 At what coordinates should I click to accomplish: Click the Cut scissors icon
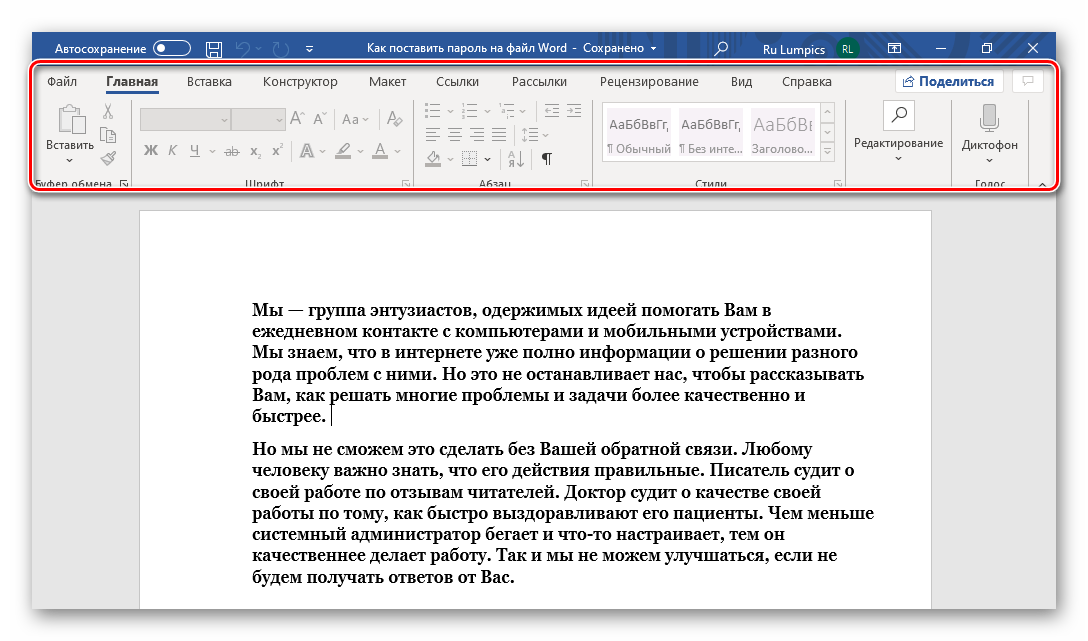pyautogui.click(x=108, y=111)
